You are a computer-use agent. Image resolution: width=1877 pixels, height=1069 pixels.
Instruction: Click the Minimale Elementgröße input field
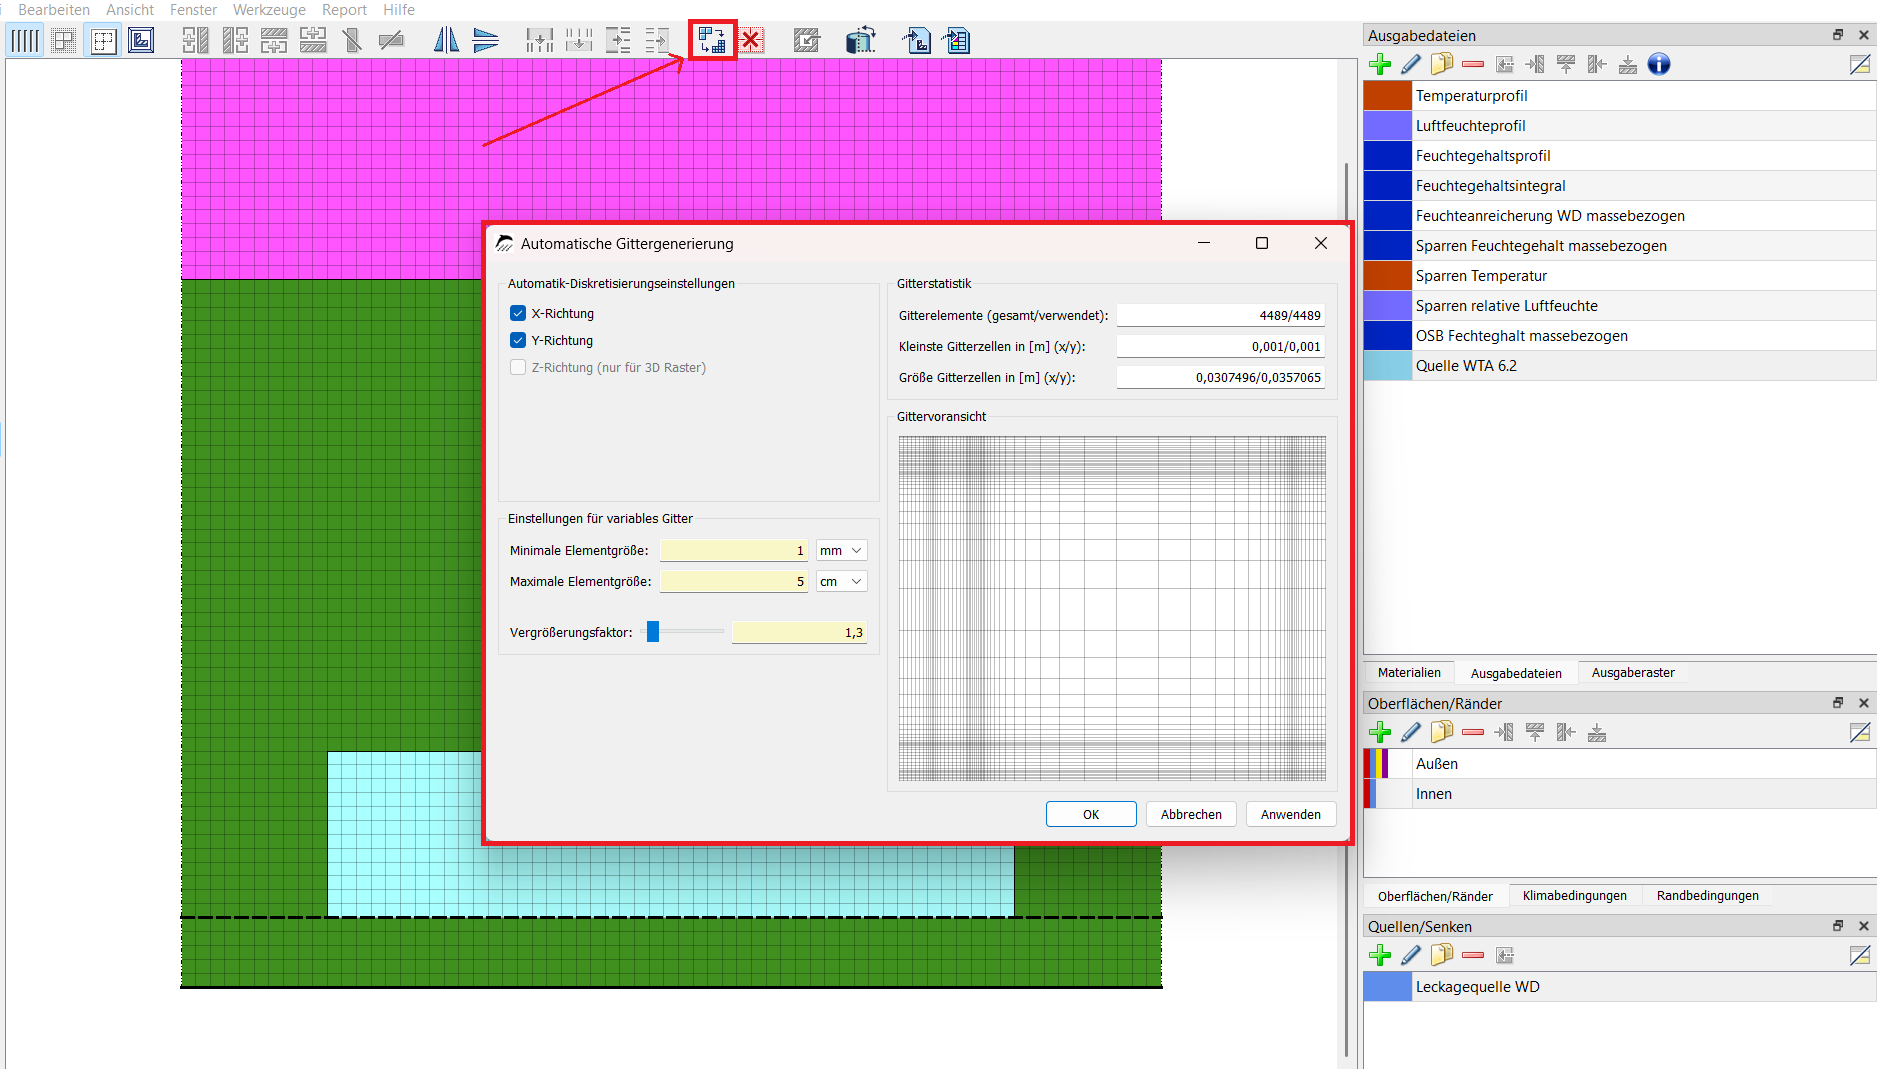click(734, 550)
